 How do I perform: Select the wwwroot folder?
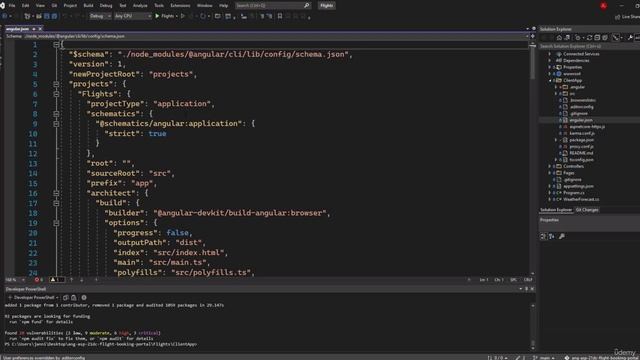(x=571, y=74)
